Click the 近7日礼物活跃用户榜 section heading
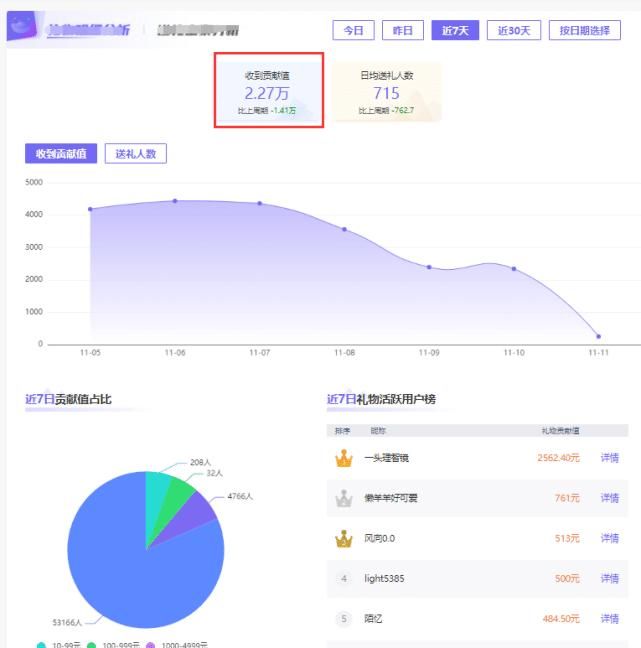This screenshot has width=641, height=648. point(381,399)
